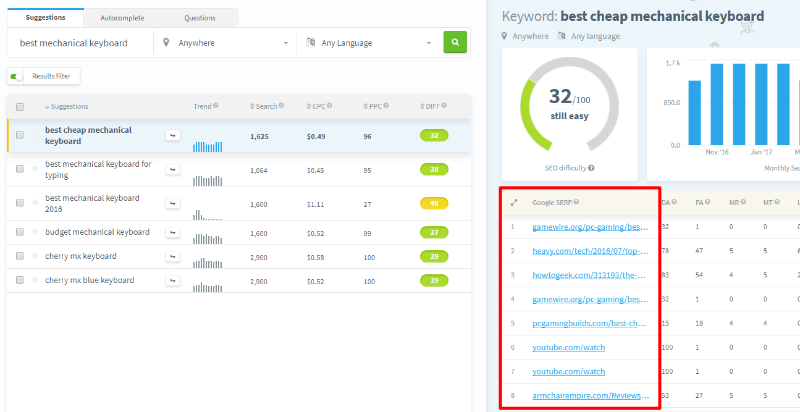Open the armchairempire.com SERP result link
Viewport: 800px width, 412px height.
click(x=591, y=395)
